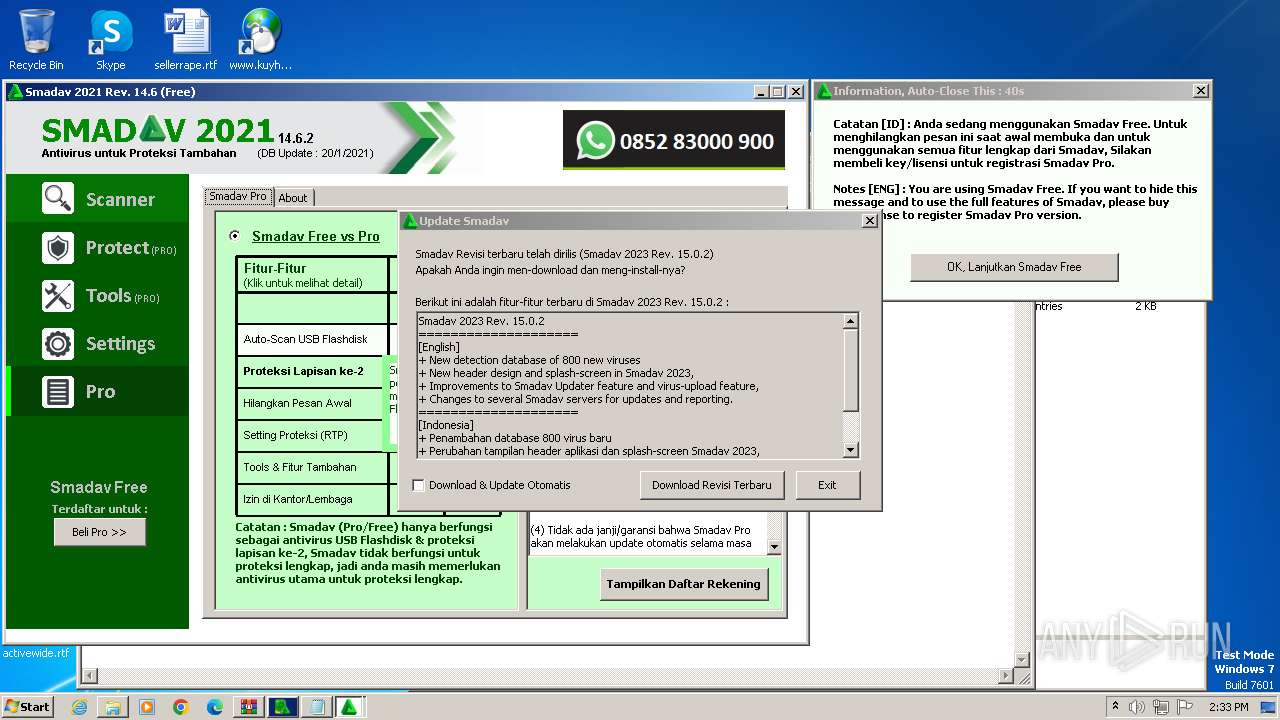Click the network tray icon

(1161, 707)
